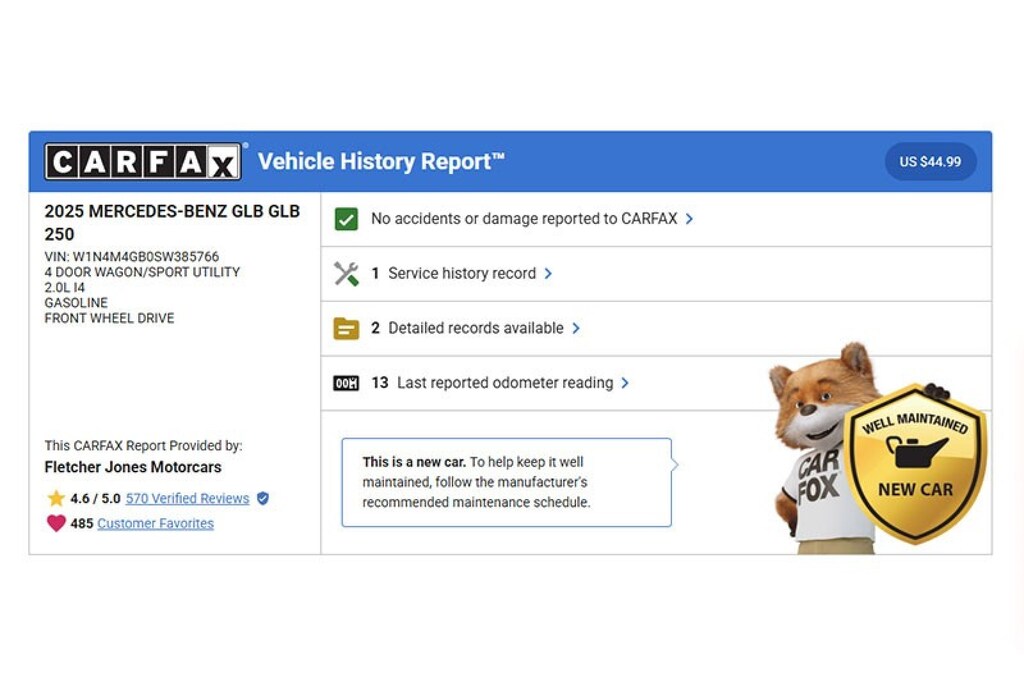Click the CARFAX logo in the header
This screenshot has width=1024, height=682.
click(143, 161)
